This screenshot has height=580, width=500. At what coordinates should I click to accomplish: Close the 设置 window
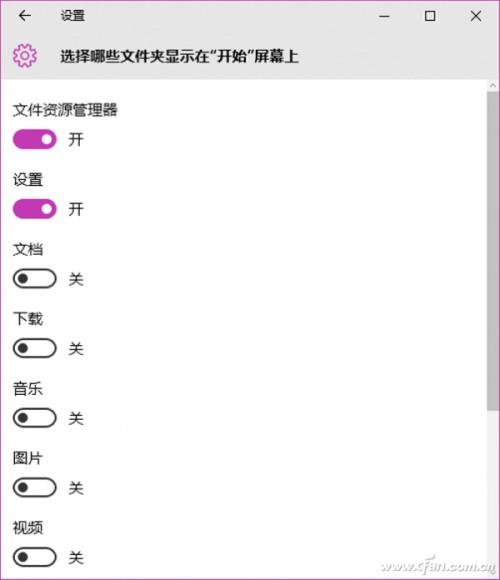(476, 16)
